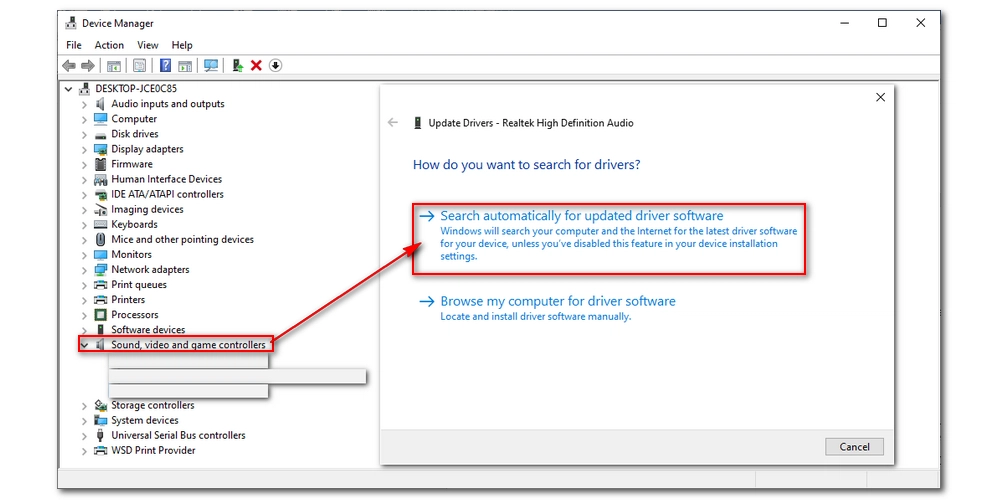The width and height of the screenshot is (1000, 500).
Task: Expand the System devices chevron
Action: click(x=84, y=420)
